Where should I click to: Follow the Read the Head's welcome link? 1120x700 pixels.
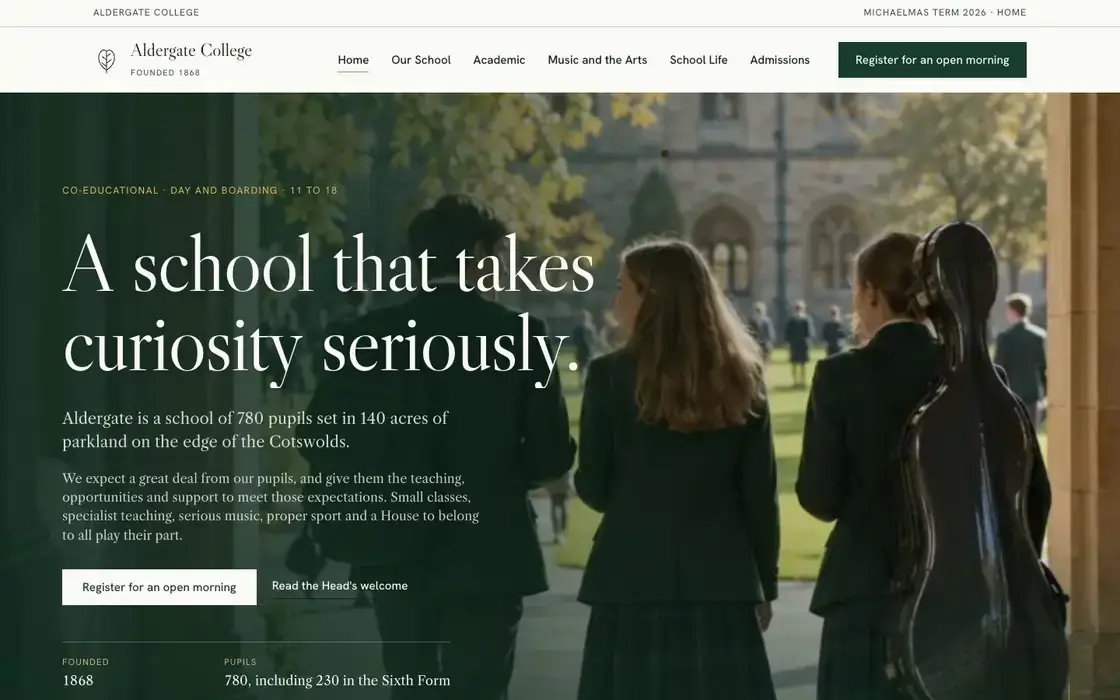(339, 586)
